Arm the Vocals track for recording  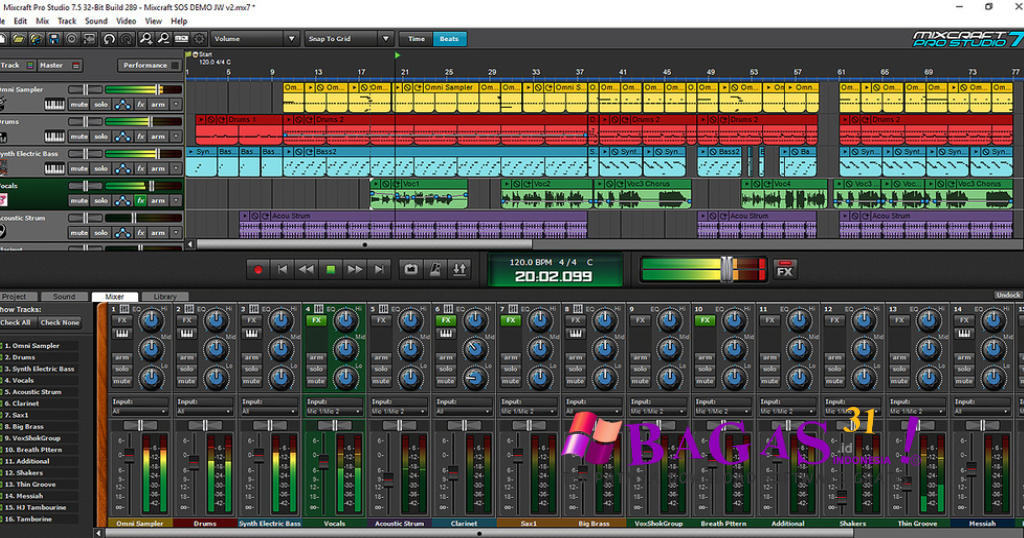coord(158,200)
